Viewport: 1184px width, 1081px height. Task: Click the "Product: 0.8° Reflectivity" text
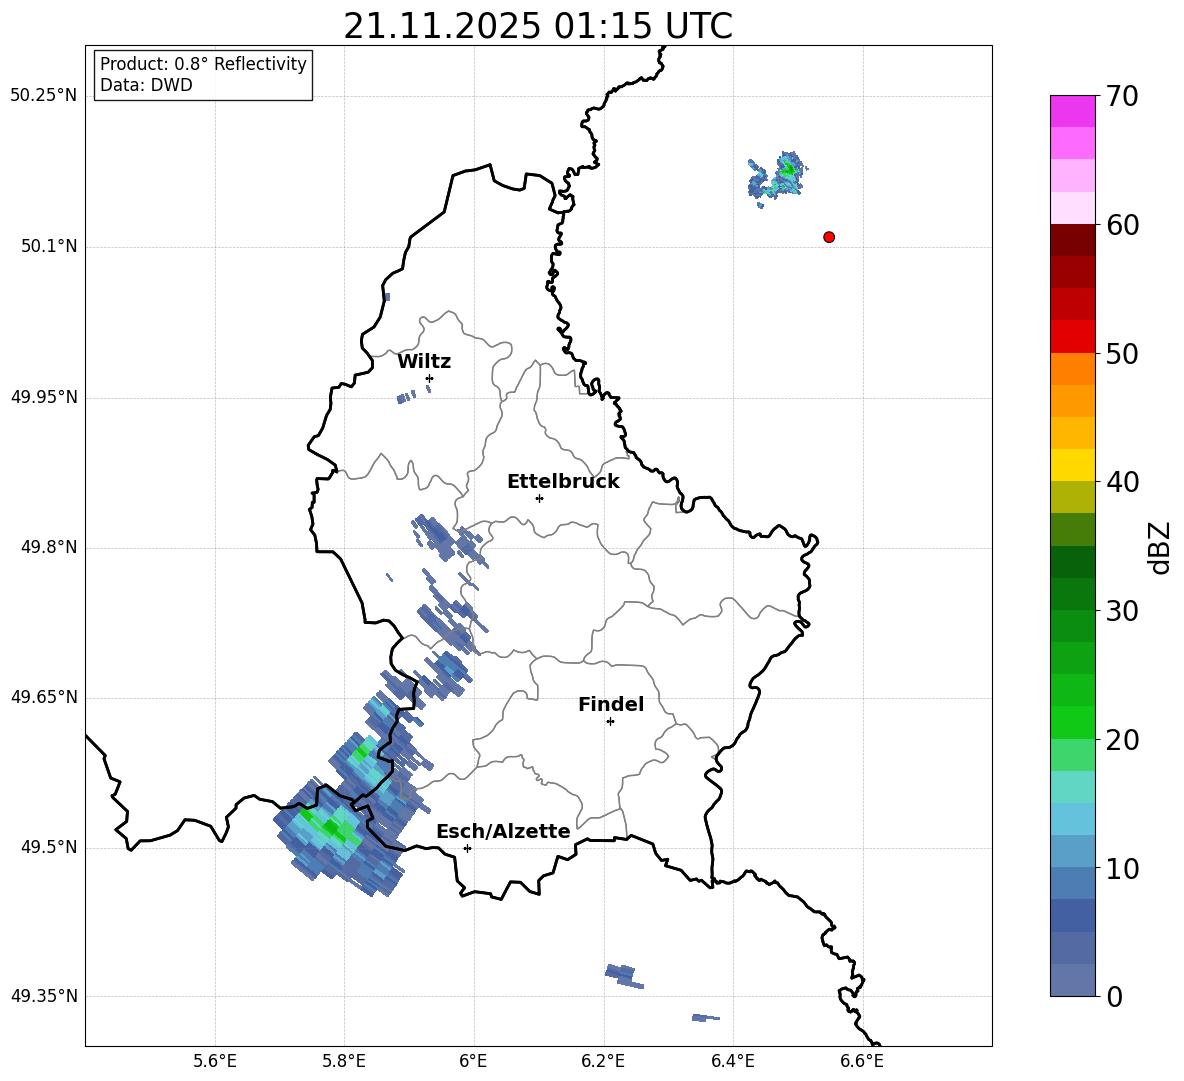tap(203, 64)
